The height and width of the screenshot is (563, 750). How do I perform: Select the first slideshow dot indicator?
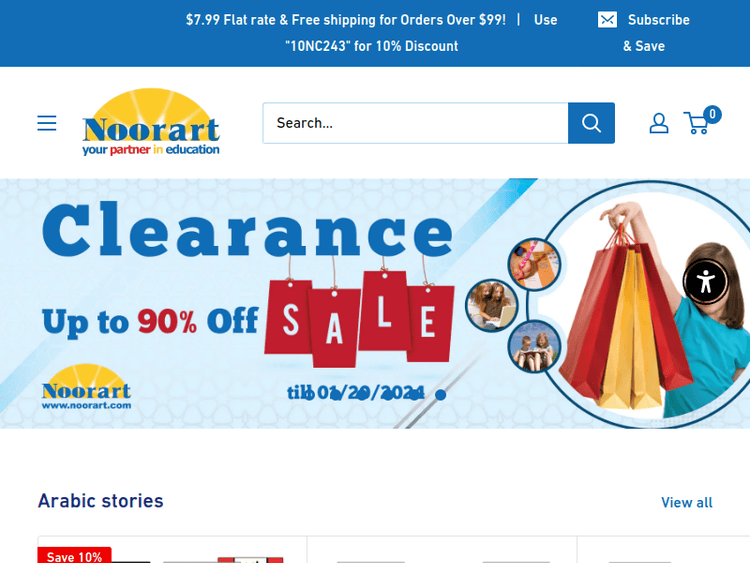(x=309, y=395)
